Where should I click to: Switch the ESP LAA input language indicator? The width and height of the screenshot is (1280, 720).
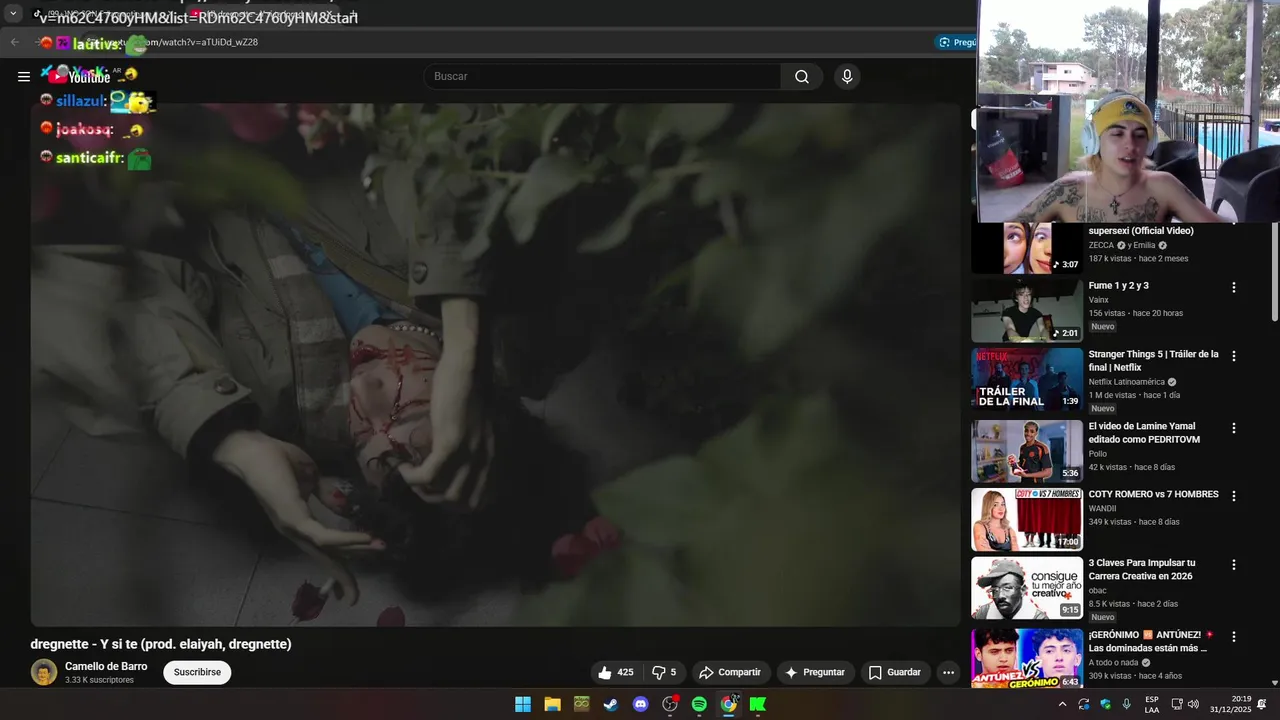[x=1152, y=704]
